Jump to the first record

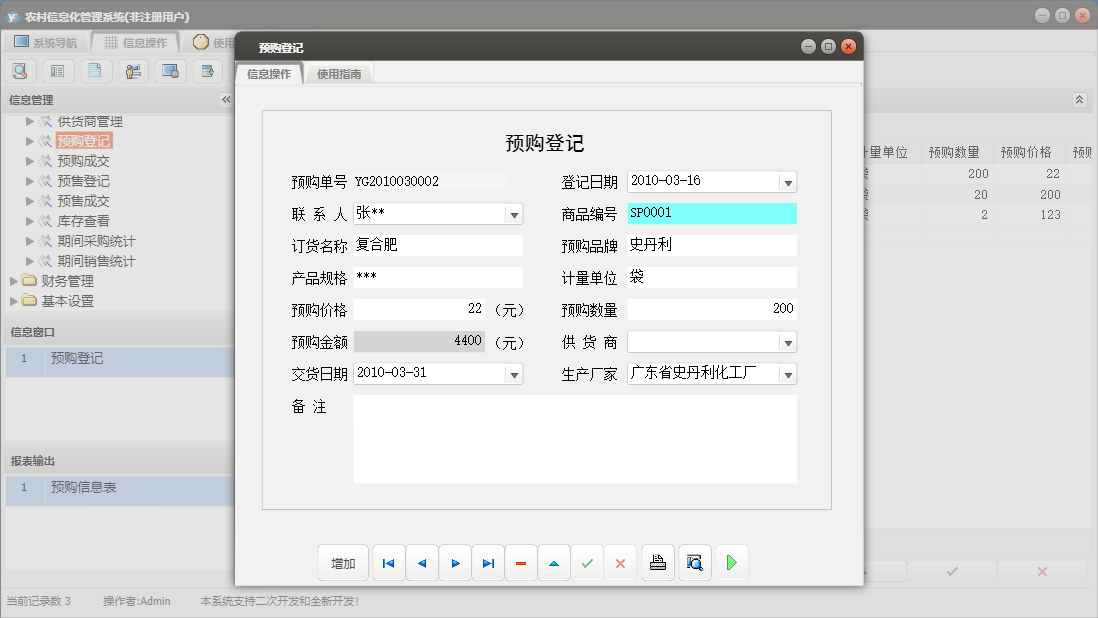[388, 562]
